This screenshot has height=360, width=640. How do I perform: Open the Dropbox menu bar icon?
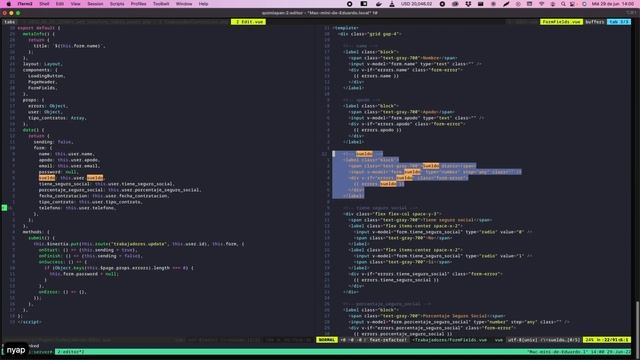point(468,4)
